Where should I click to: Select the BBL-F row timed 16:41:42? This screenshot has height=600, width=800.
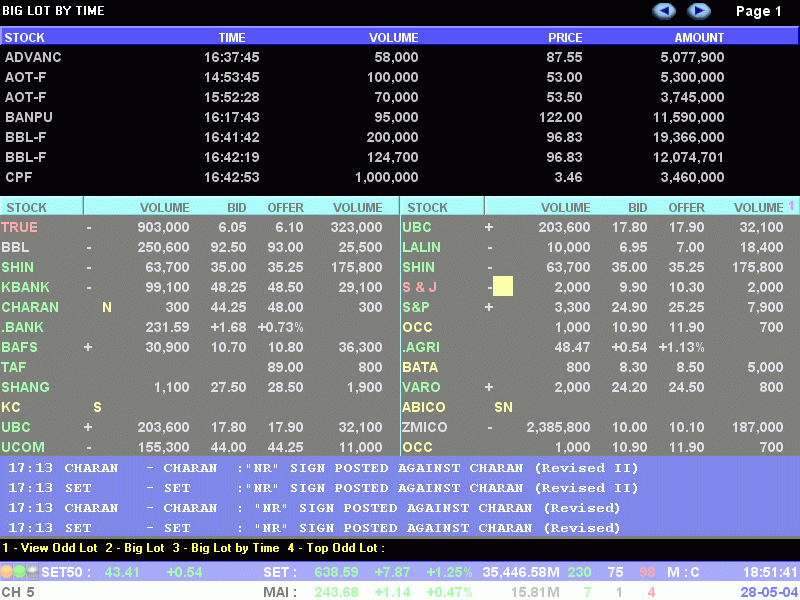[x=400, y=137]
